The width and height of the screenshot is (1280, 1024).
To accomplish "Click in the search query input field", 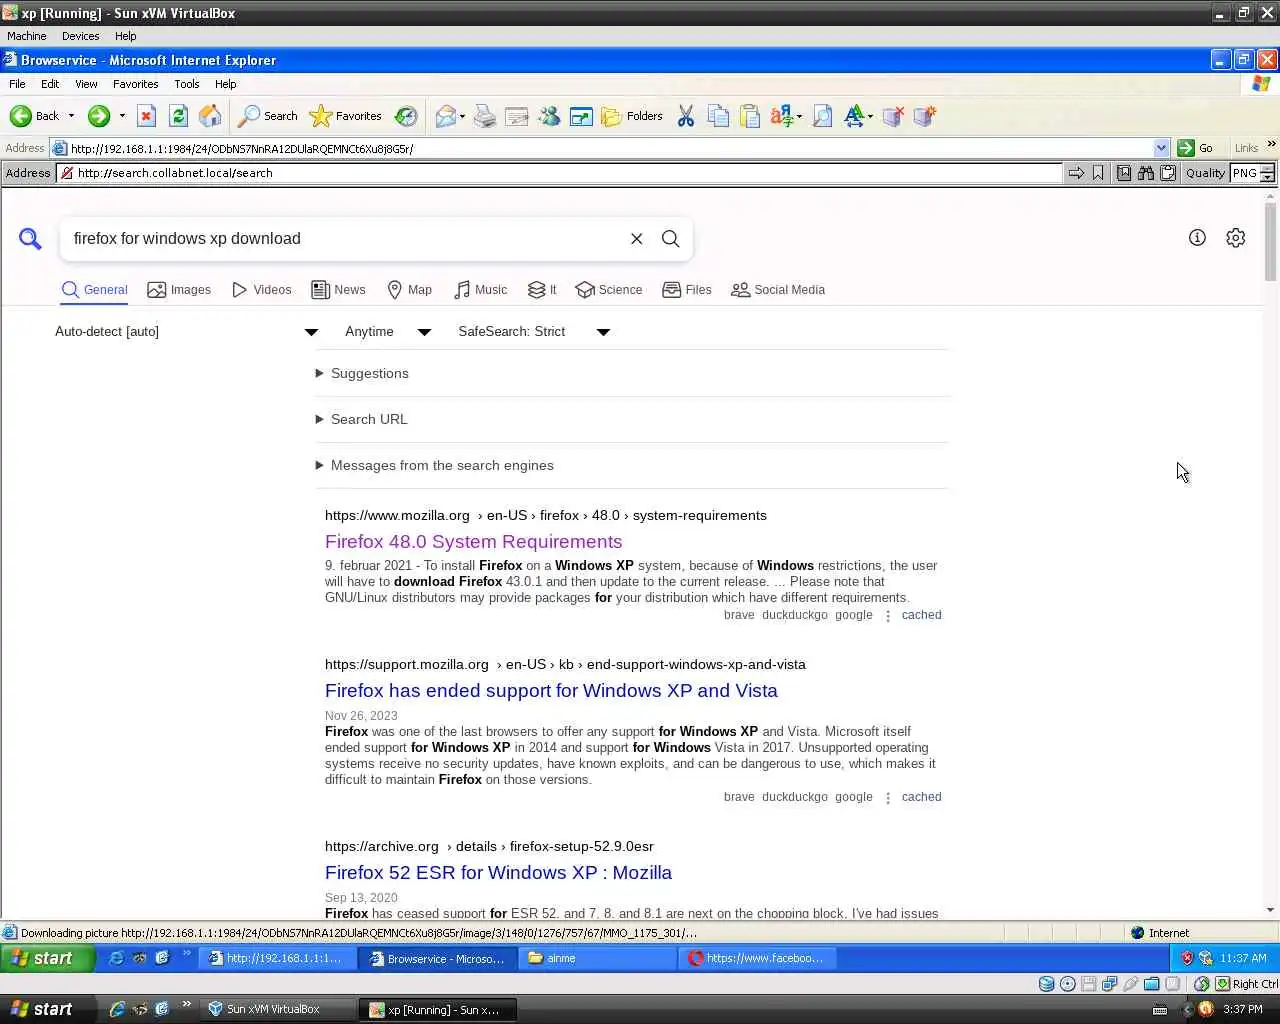I will tap(345, 239).
